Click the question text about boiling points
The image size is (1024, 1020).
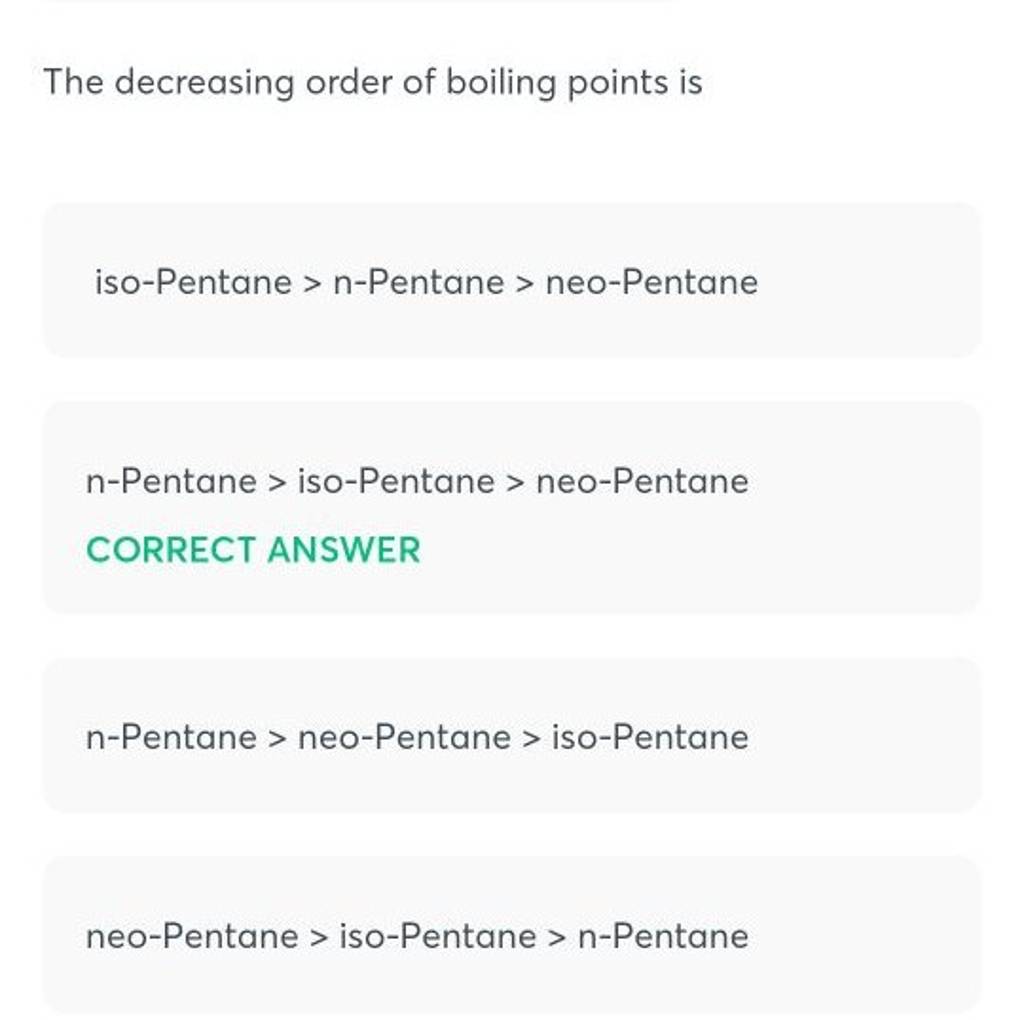coord(372,82)
